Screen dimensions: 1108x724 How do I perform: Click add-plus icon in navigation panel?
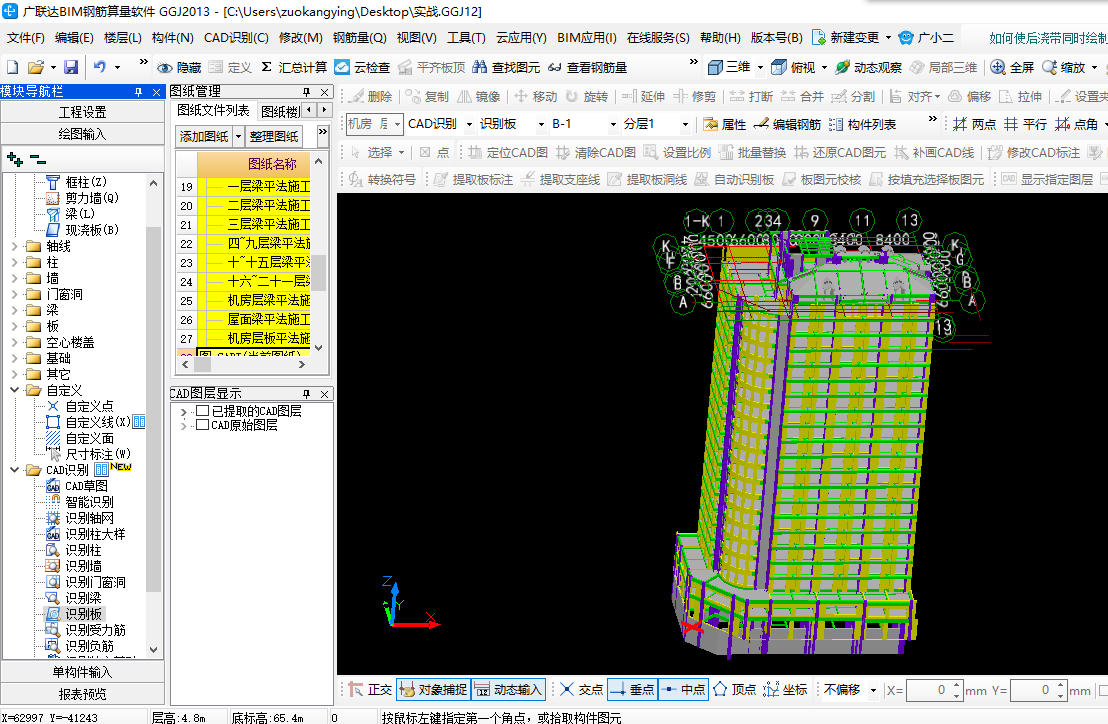pyautogui.click(x=14, y=160)
